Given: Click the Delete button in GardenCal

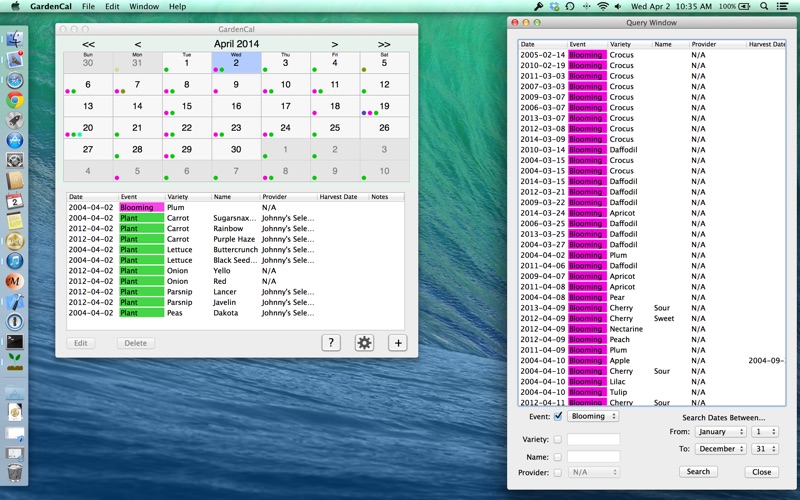Looking at the screenshot, I should pyautogui.click(x=135, y=343).
